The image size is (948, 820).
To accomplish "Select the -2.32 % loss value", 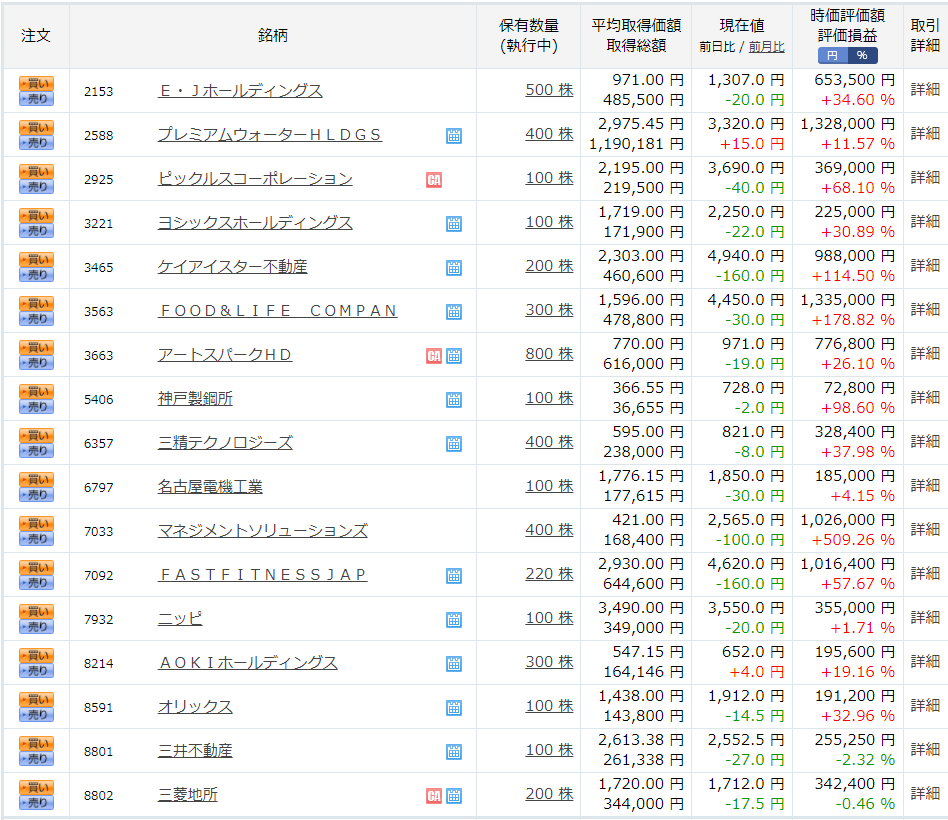I will [x=865, y=760].
